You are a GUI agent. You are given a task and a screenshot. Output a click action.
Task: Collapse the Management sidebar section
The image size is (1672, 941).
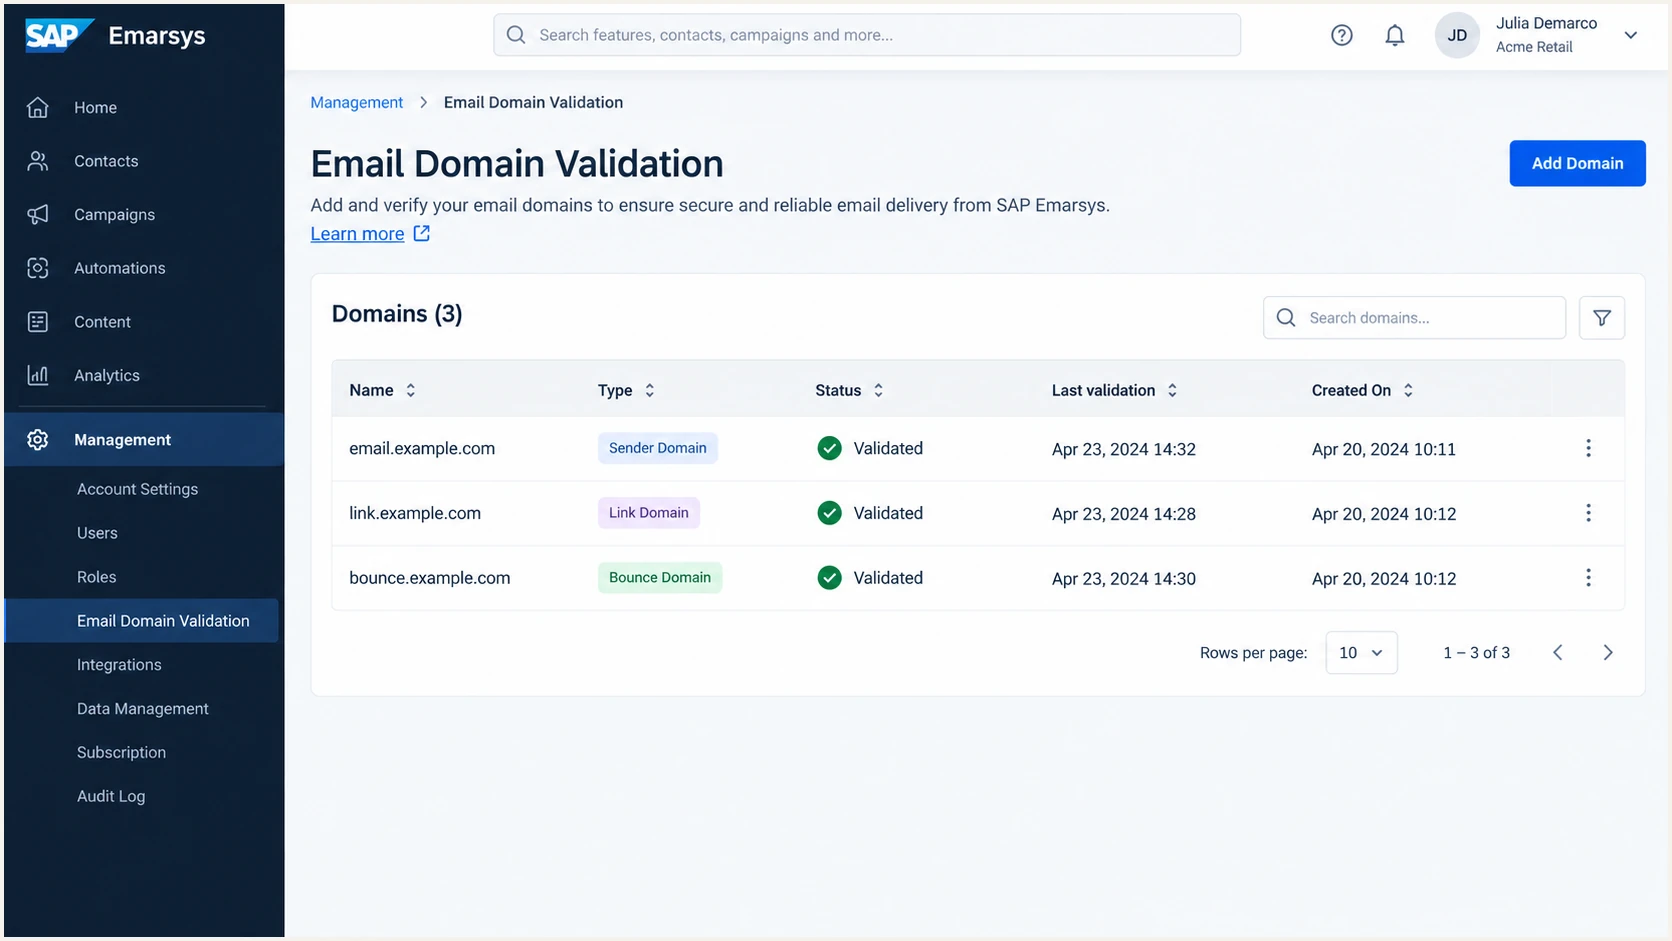pyautogui.click(x=144, y=440)
